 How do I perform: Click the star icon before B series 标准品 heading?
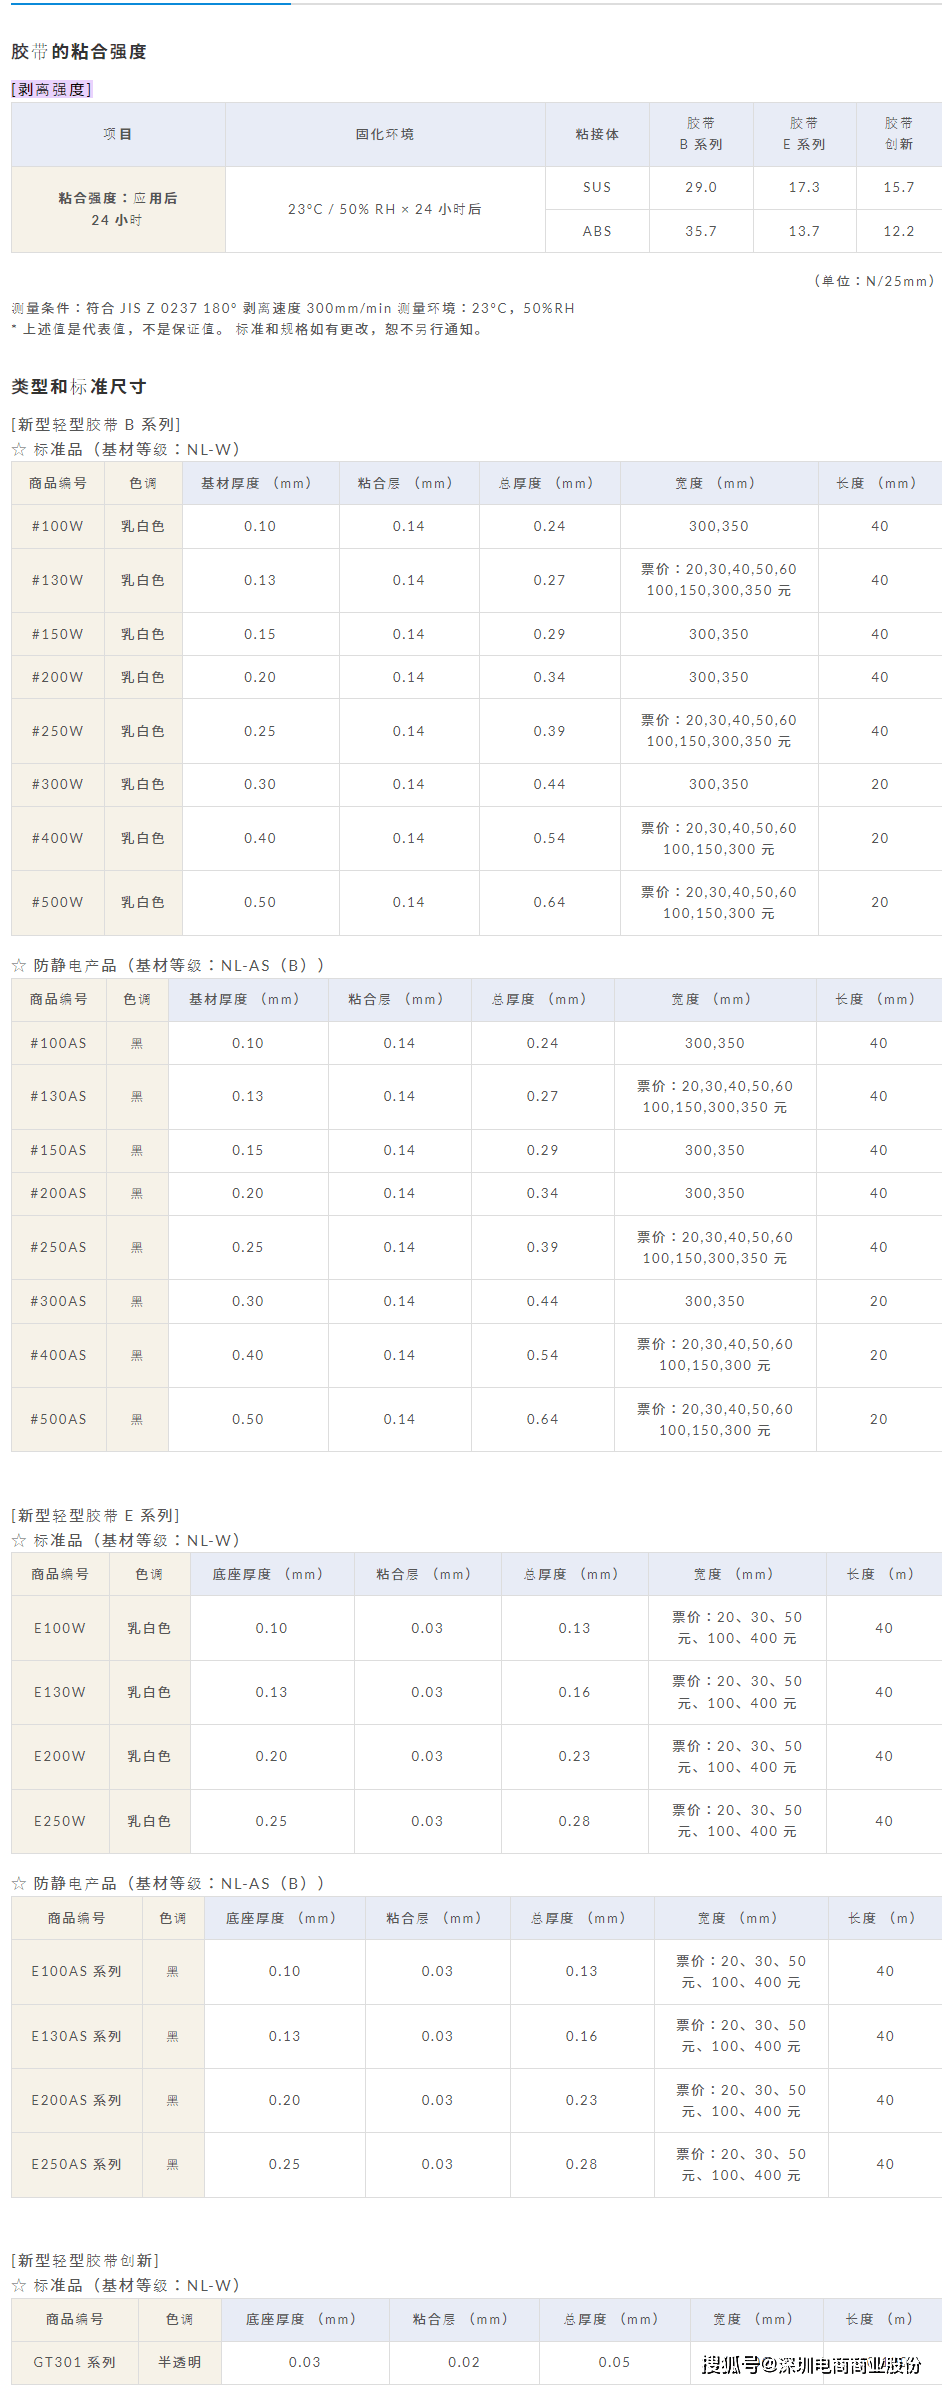click(x=19, y=450)
